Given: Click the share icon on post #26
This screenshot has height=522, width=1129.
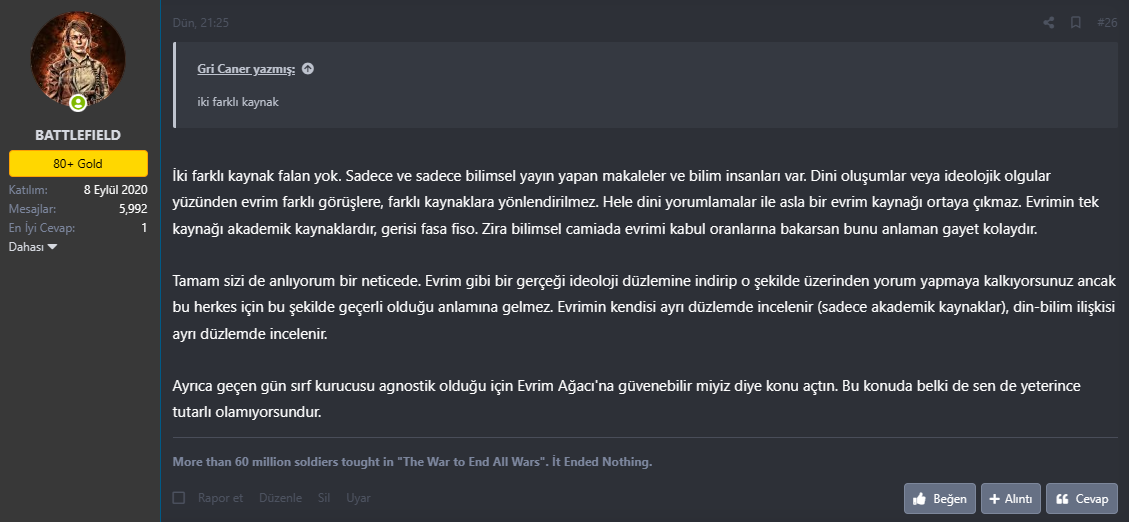Looking at the screenshot, I should 1048,22.
